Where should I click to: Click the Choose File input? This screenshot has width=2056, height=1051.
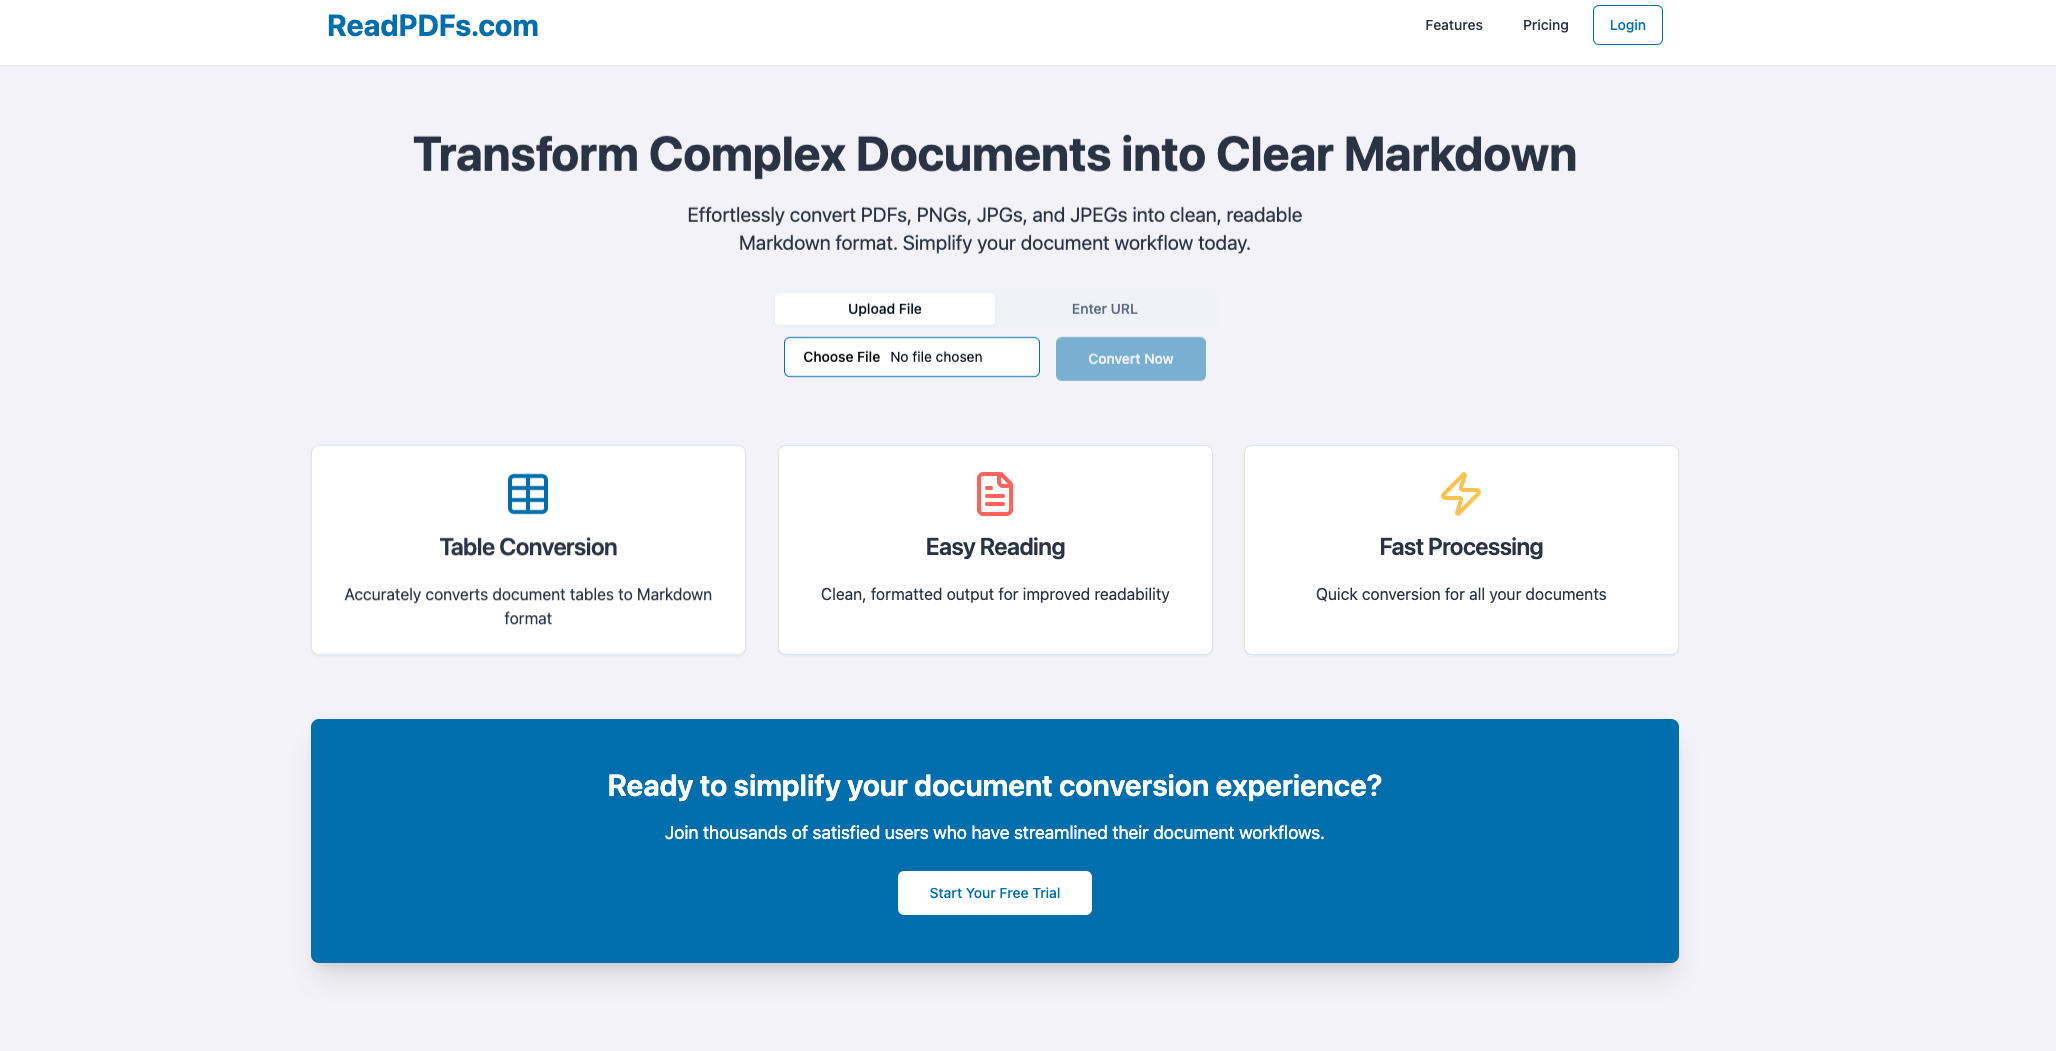(911, 357)
